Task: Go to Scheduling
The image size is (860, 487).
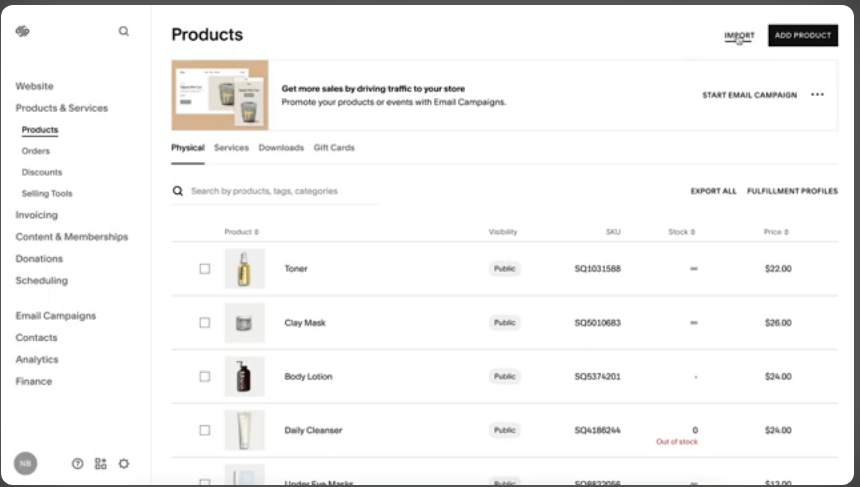Action: [x=42, y=281]
